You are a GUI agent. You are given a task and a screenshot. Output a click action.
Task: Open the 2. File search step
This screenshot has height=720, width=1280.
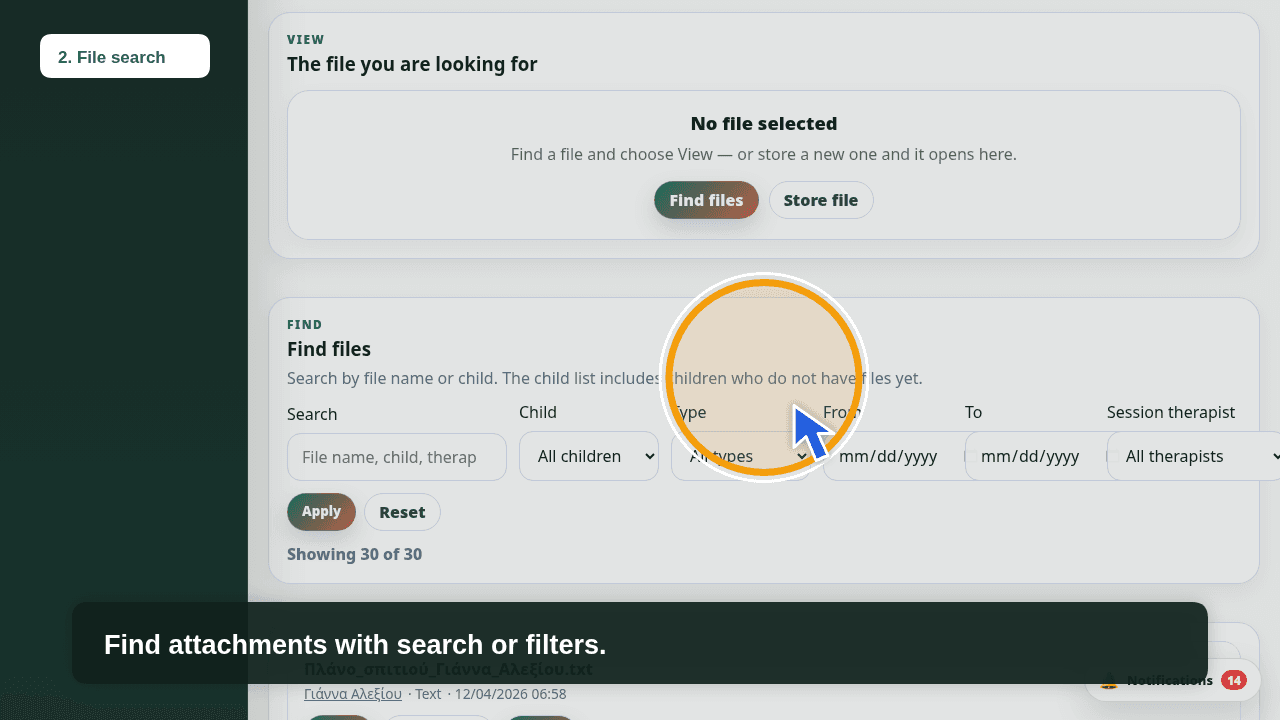(125, 56)
